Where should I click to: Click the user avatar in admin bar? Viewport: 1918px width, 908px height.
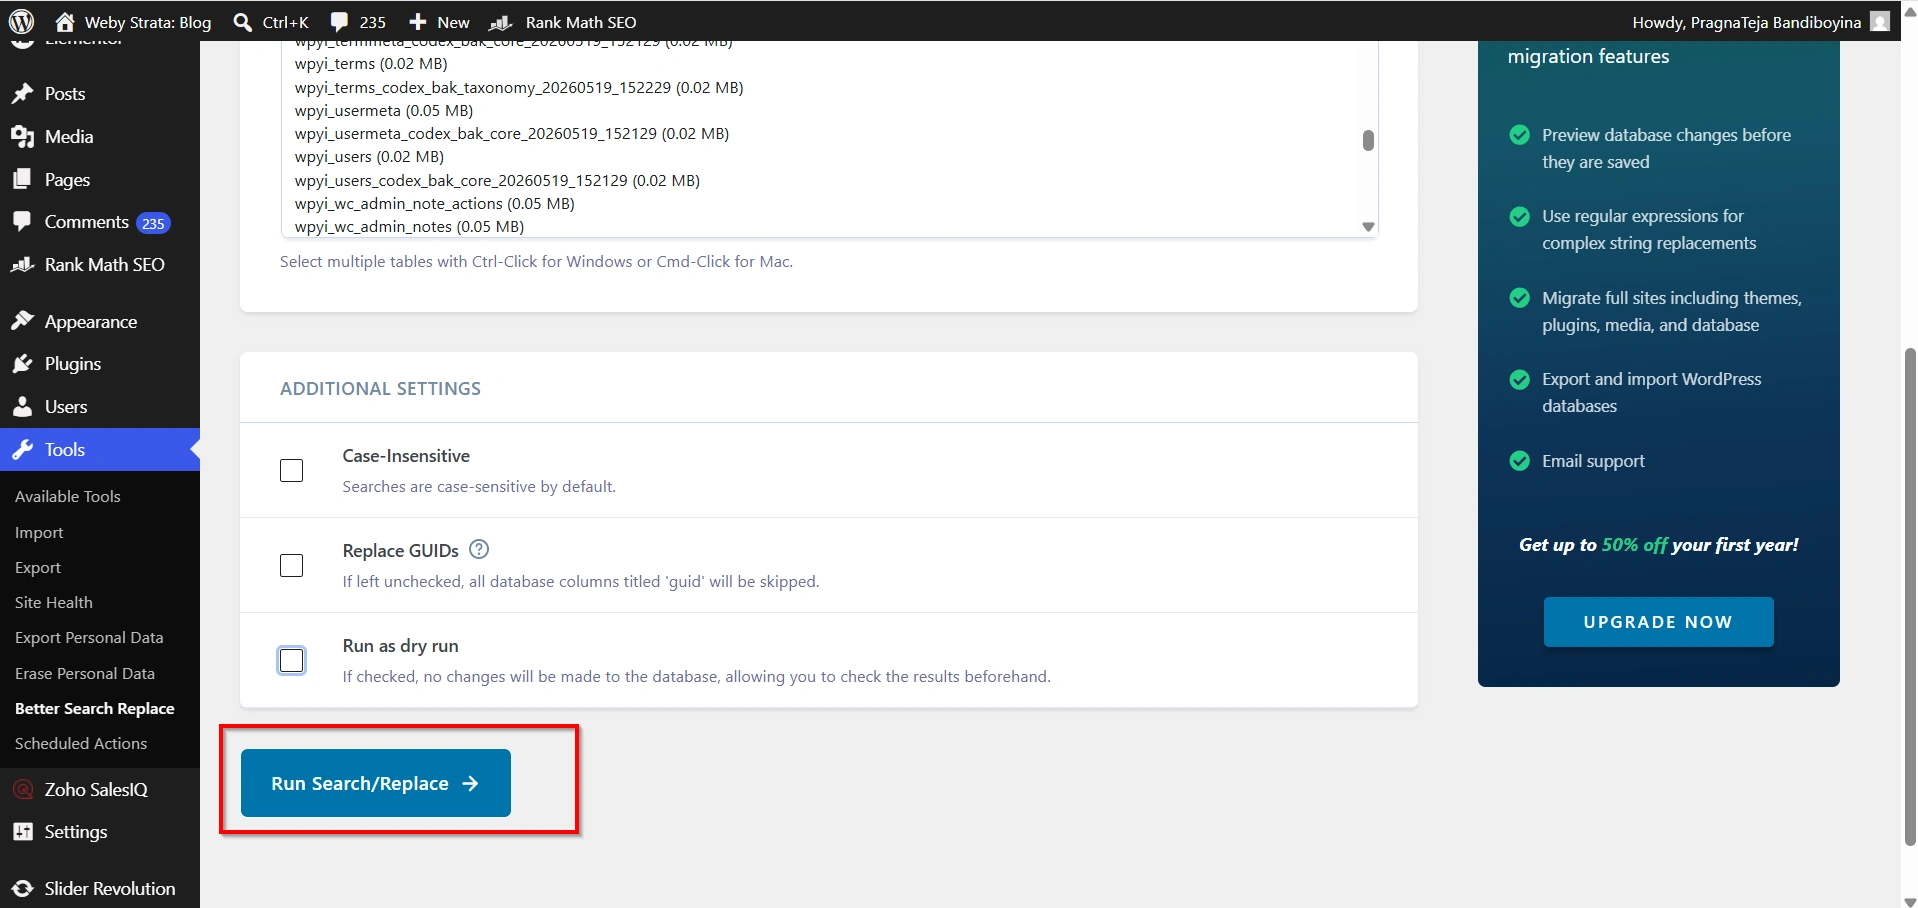[1880, 21]
